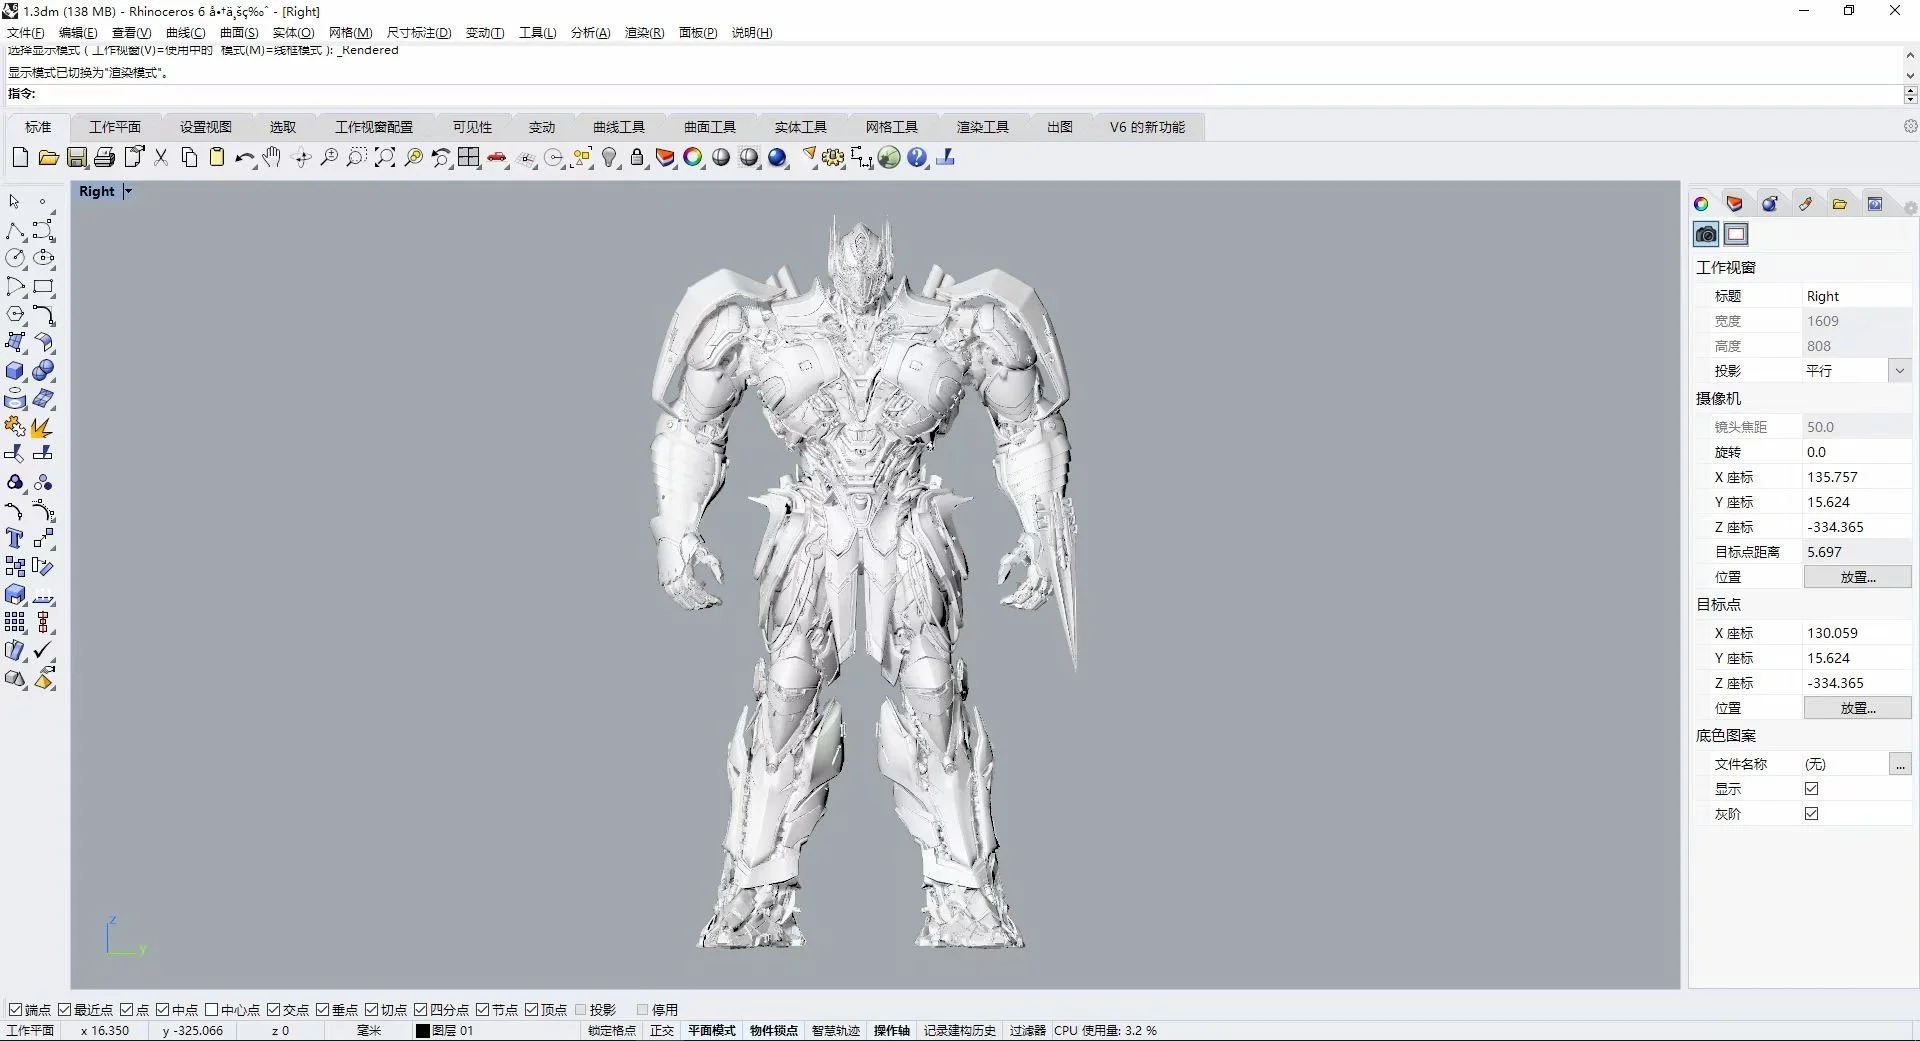Screen dimensions: 1920x1041
Task: Enable the 中心点 center snap checkbox
Action: [x=212, y=1009]
